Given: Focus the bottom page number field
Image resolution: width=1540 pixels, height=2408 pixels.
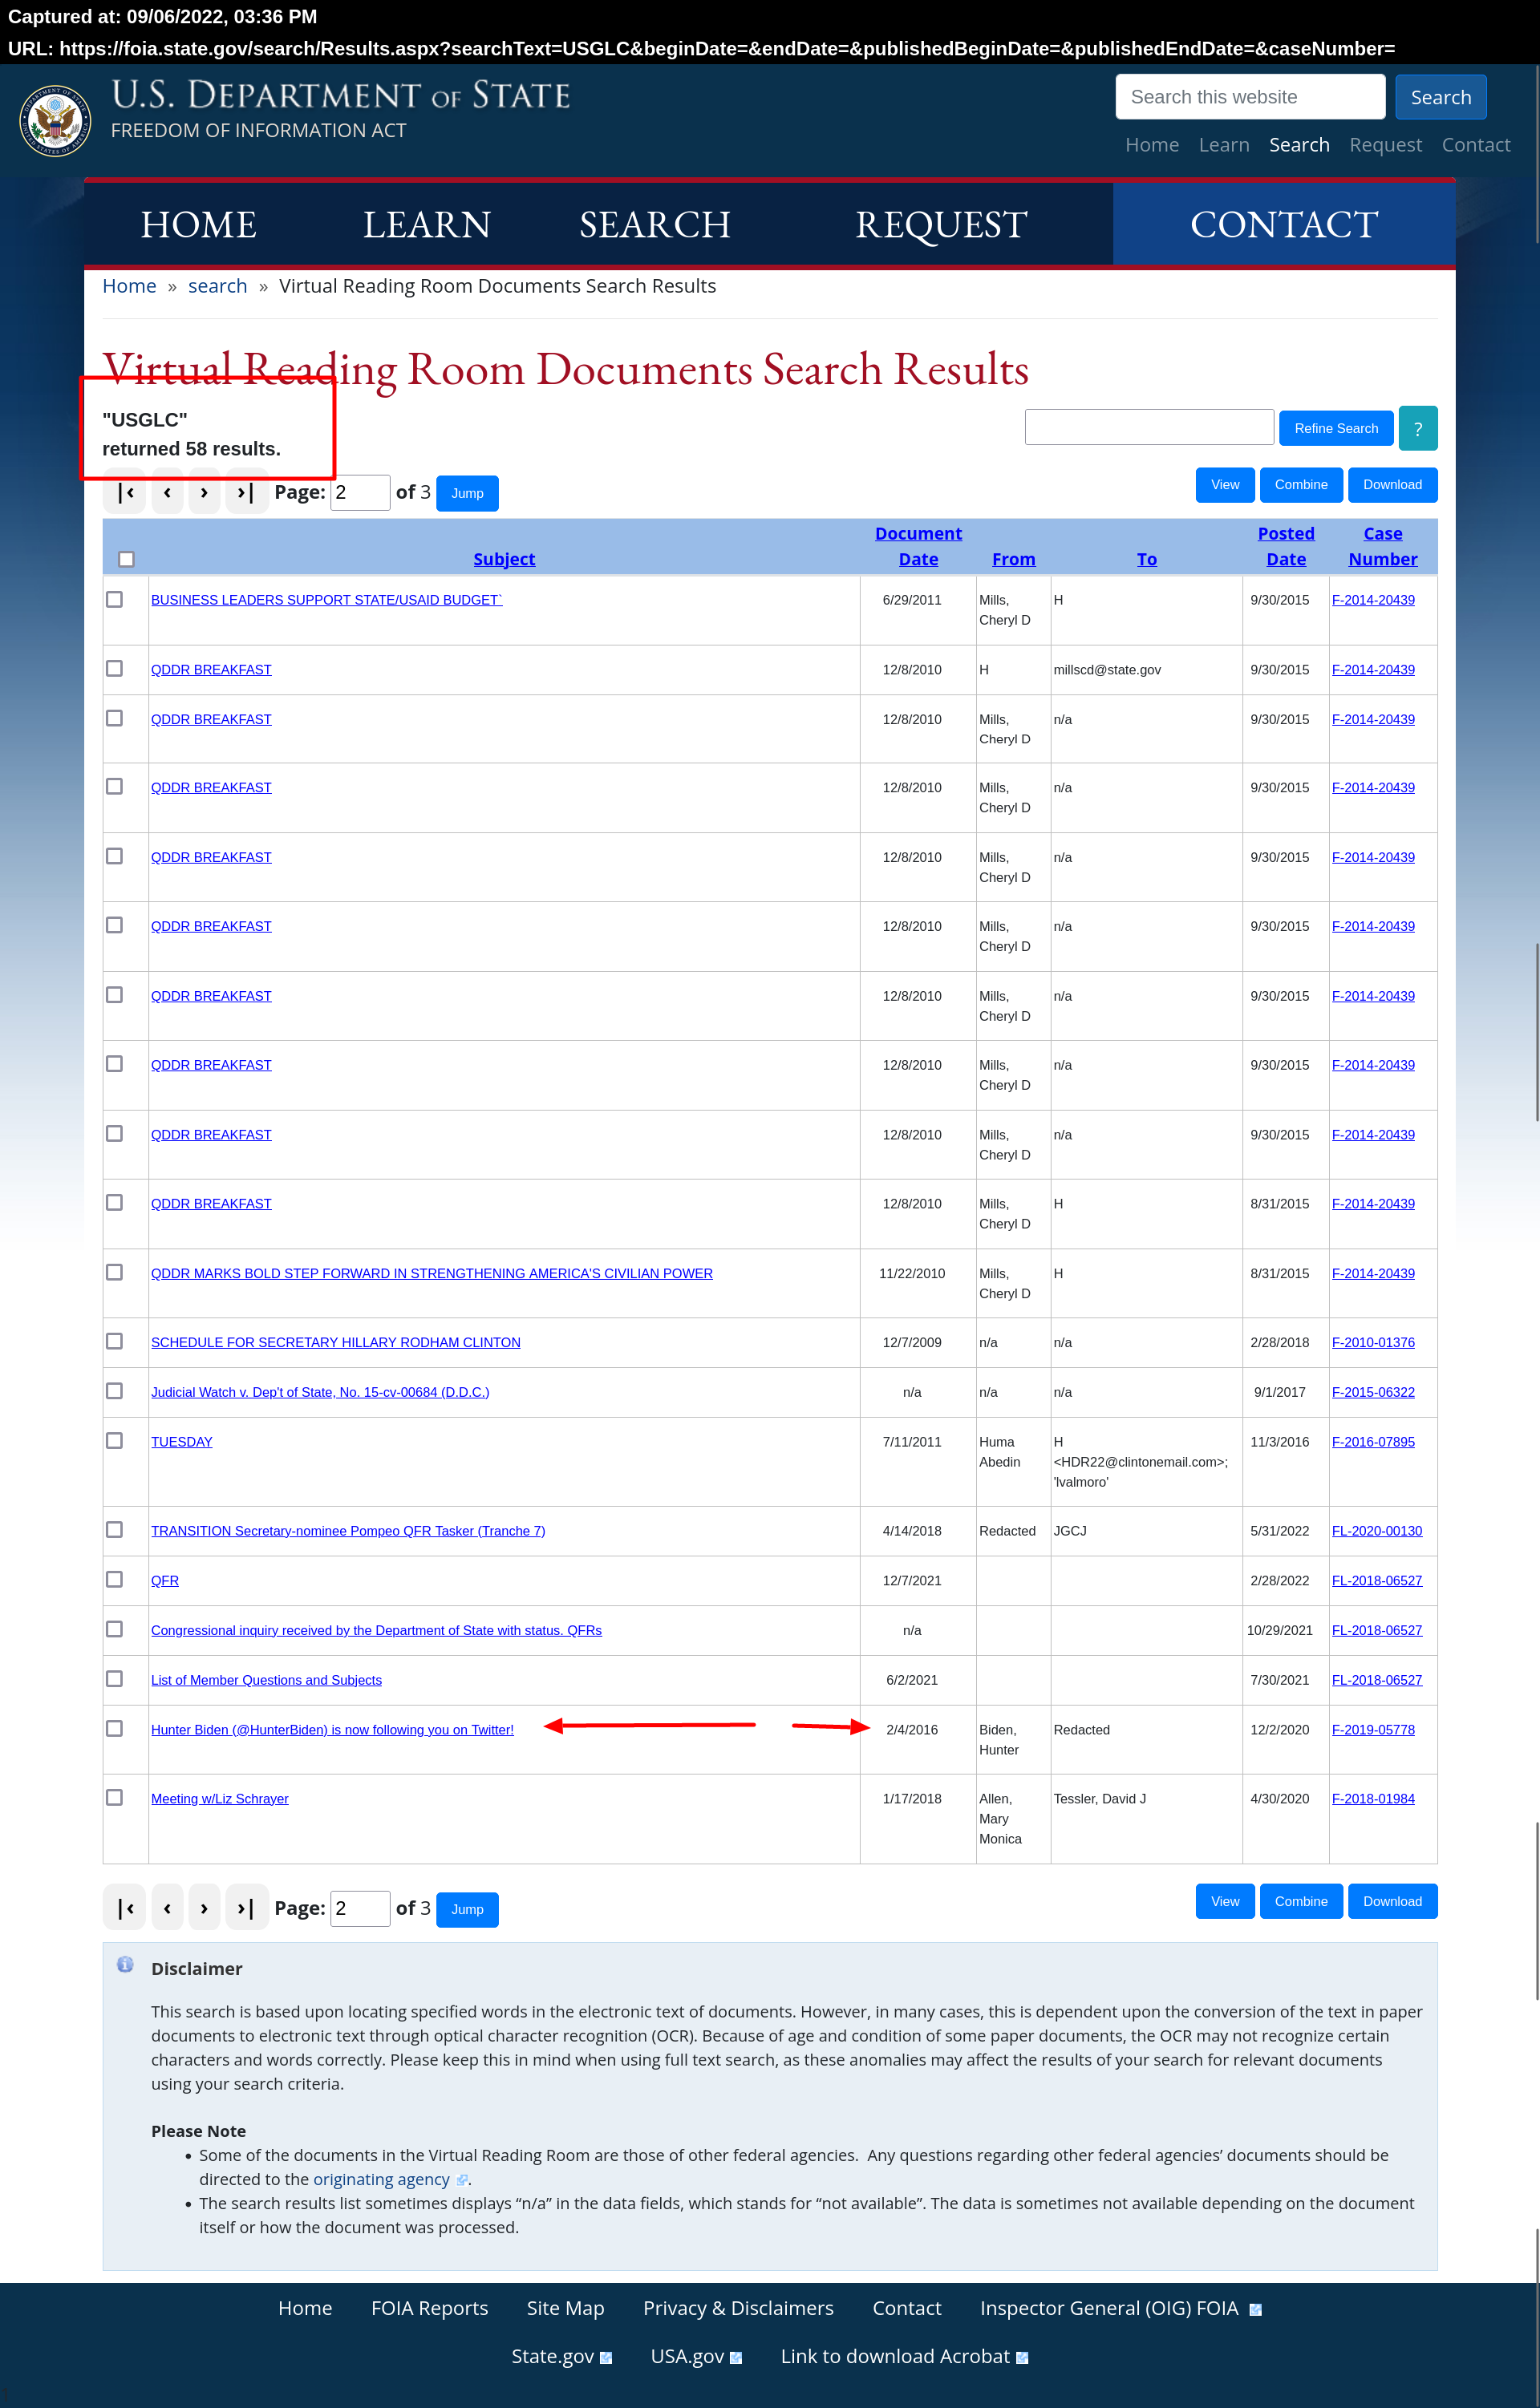Looking at the screenshot, I should [x=360, y=1908].
